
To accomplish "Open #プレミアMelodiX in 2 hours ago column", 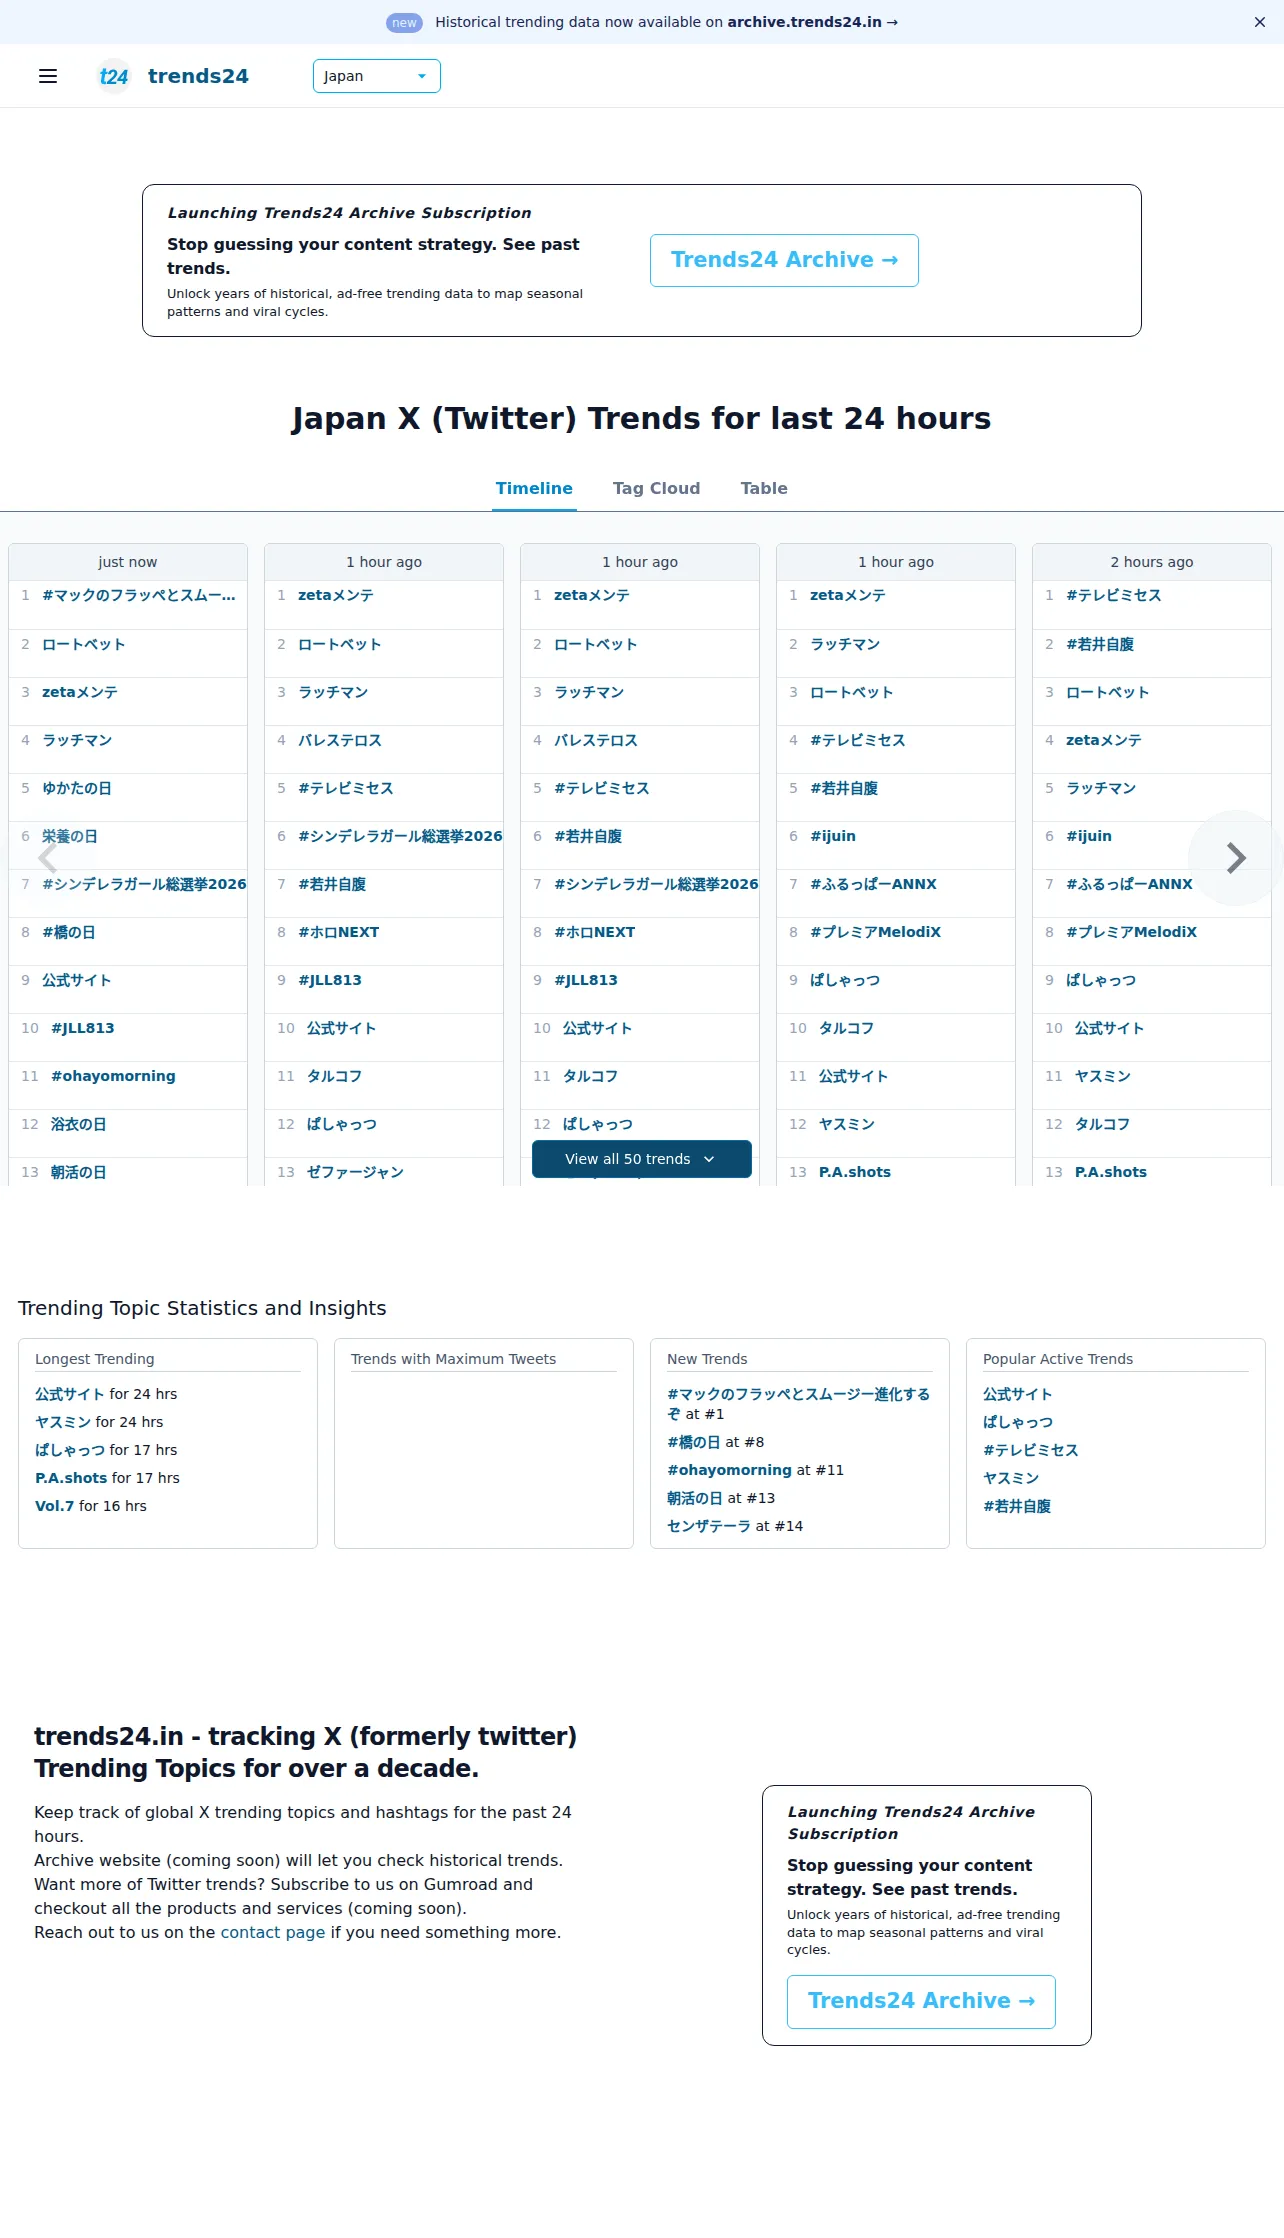I will point(1131,932).
